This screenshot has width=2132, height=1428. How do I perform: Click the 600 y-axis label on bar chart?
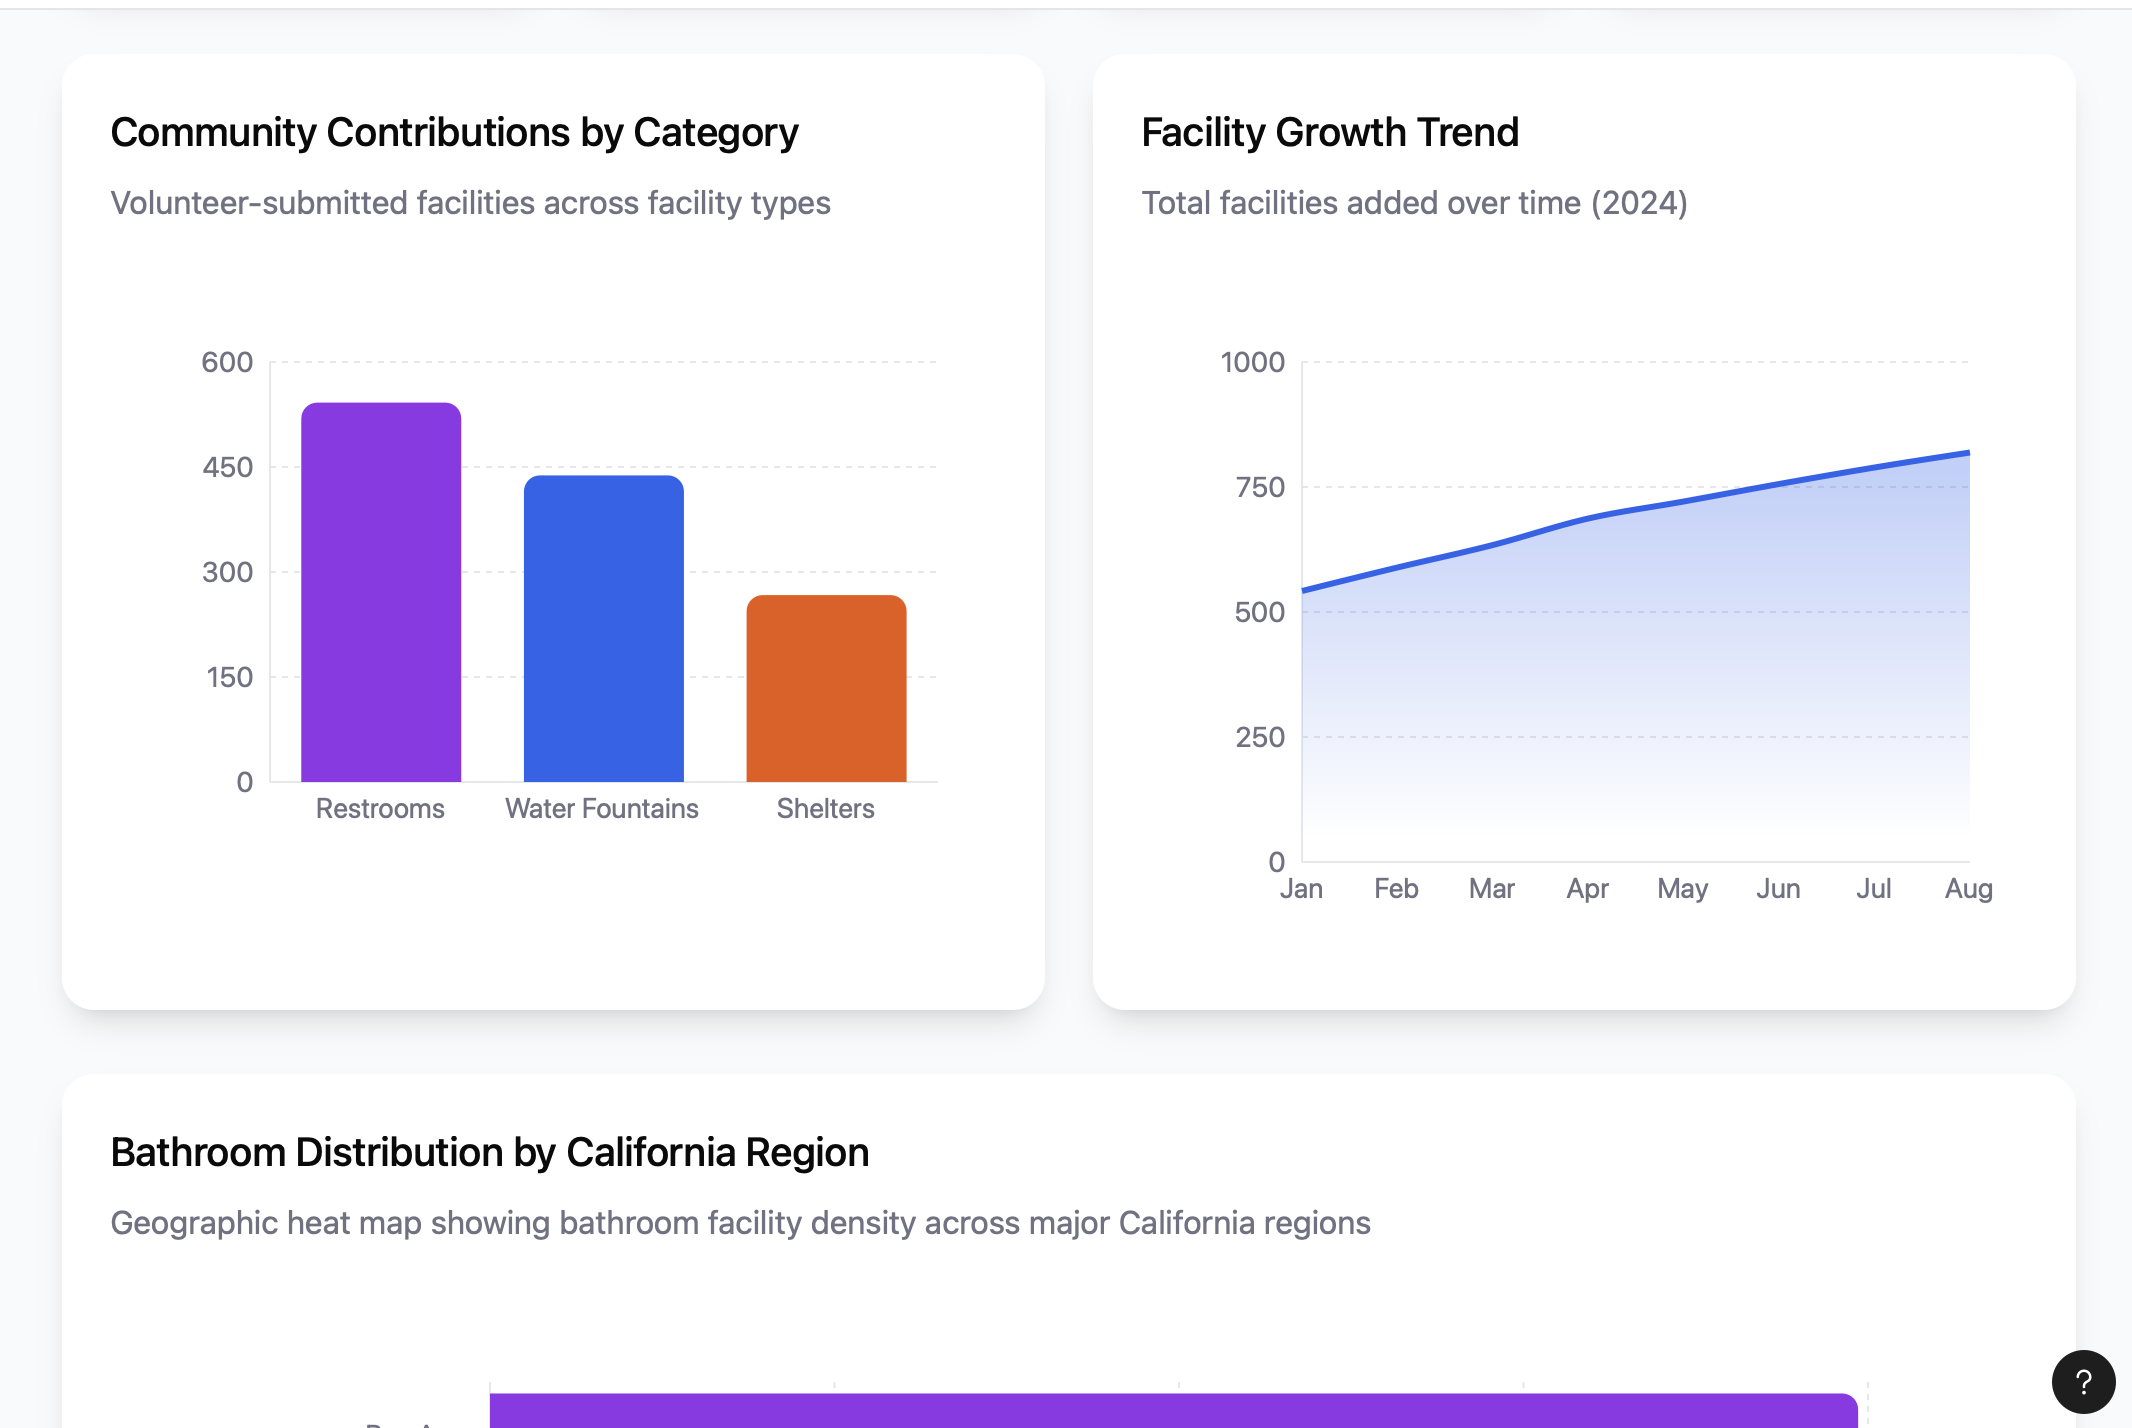pos(227,362)
